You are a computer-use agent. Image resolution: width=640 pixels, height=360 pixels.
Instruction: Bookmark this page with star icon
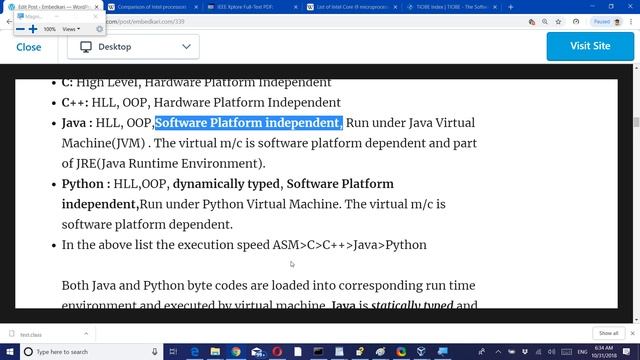pos(558,22)
